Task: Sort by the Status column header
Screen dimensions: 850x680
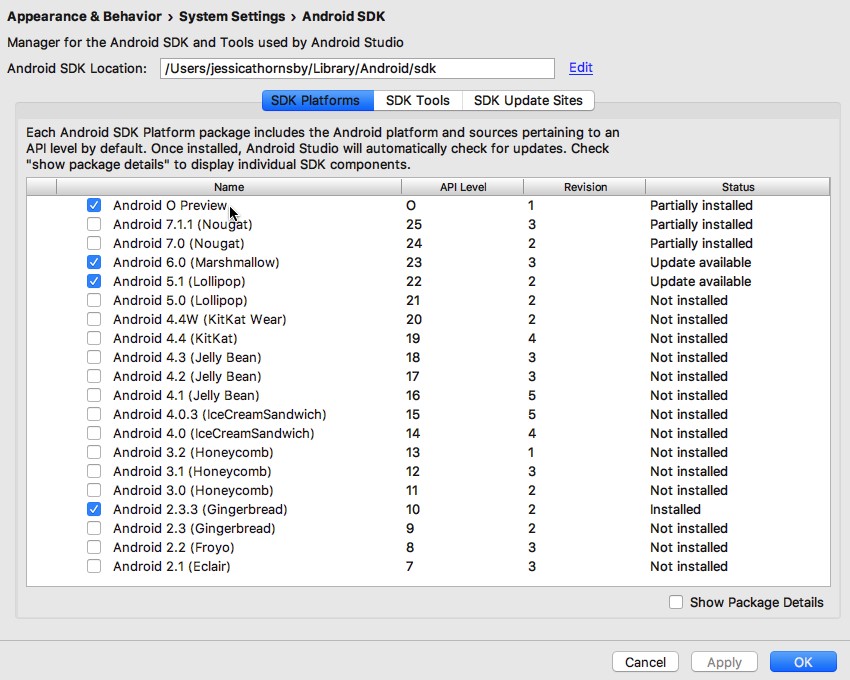Action: coord(738,187)
